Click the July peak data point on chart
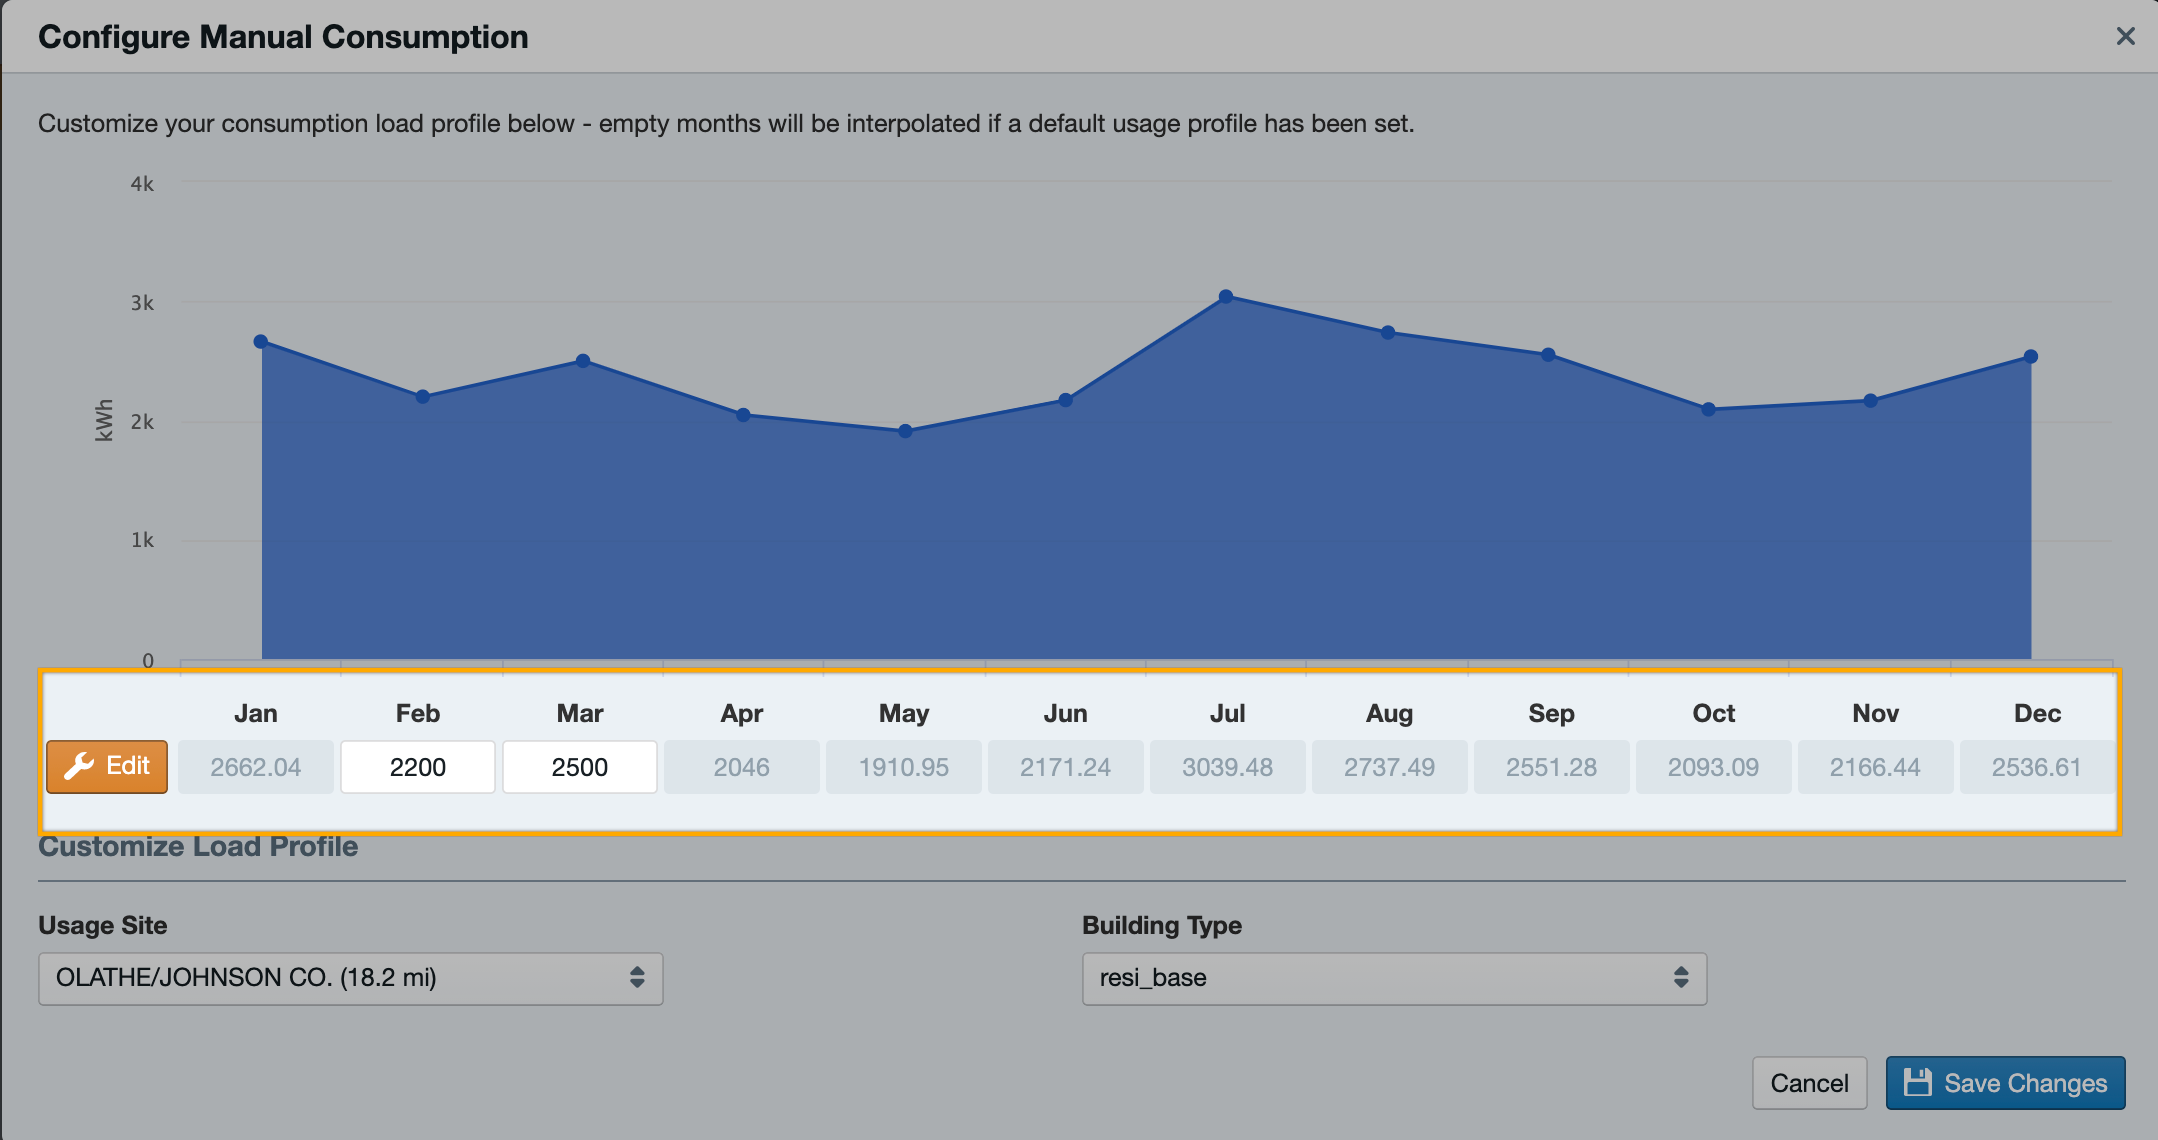The image size is (2158, 1140). [x=1226, y=296]
